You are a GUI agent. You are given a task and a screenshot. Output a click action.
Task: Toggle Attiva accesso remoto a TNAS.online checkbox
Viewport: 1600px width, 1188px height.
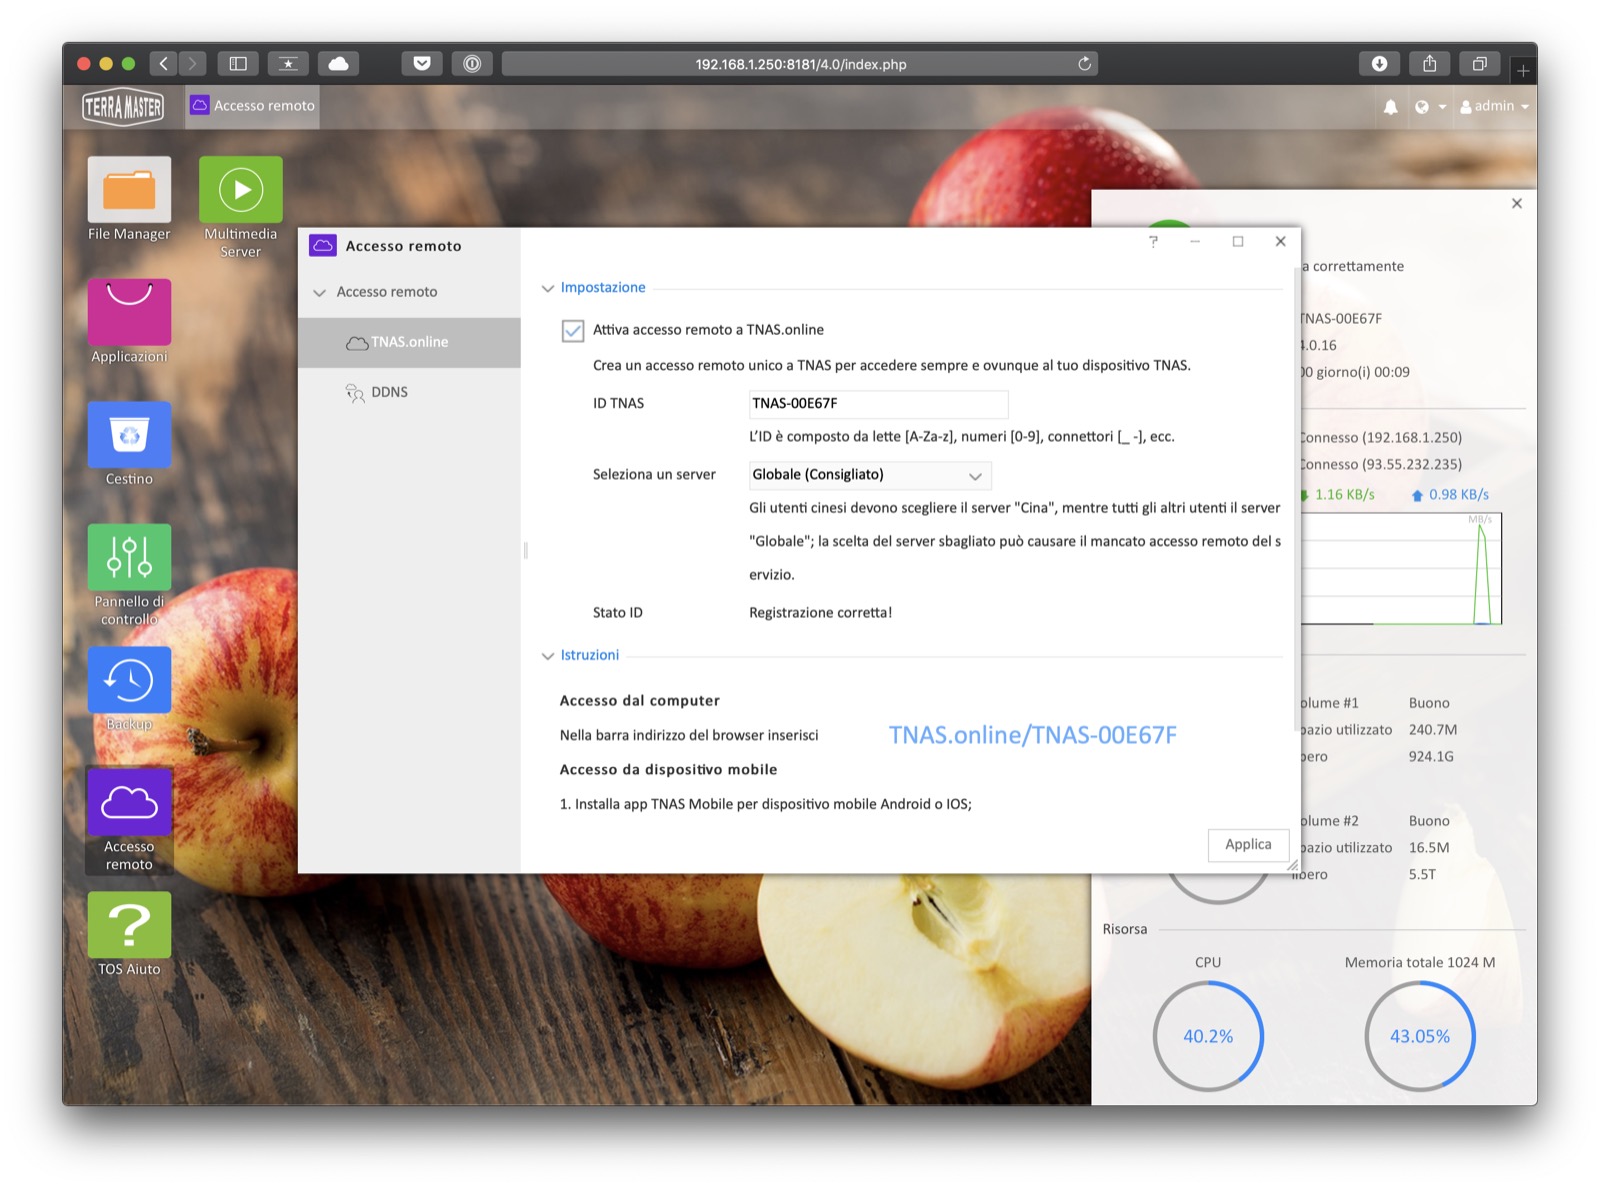[573, 331]
